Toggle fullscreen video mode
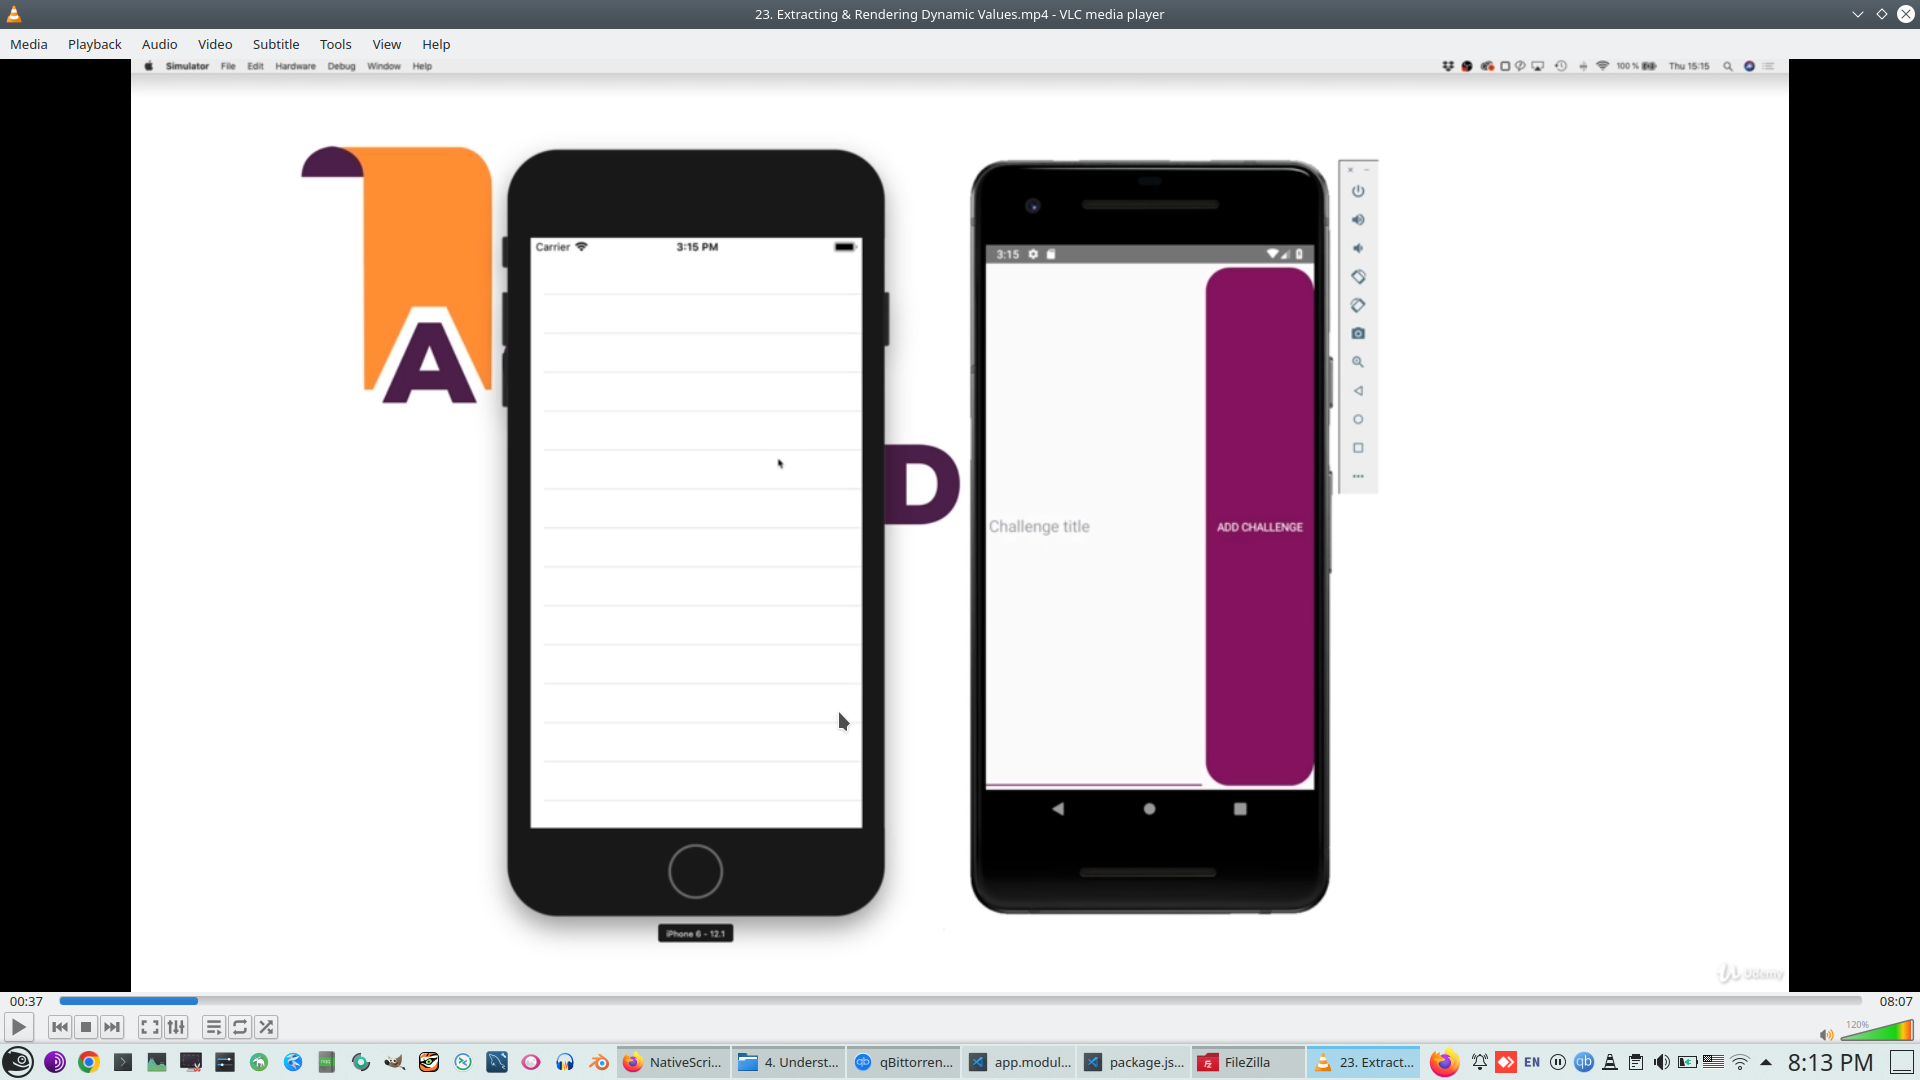 coord(149,1027)
